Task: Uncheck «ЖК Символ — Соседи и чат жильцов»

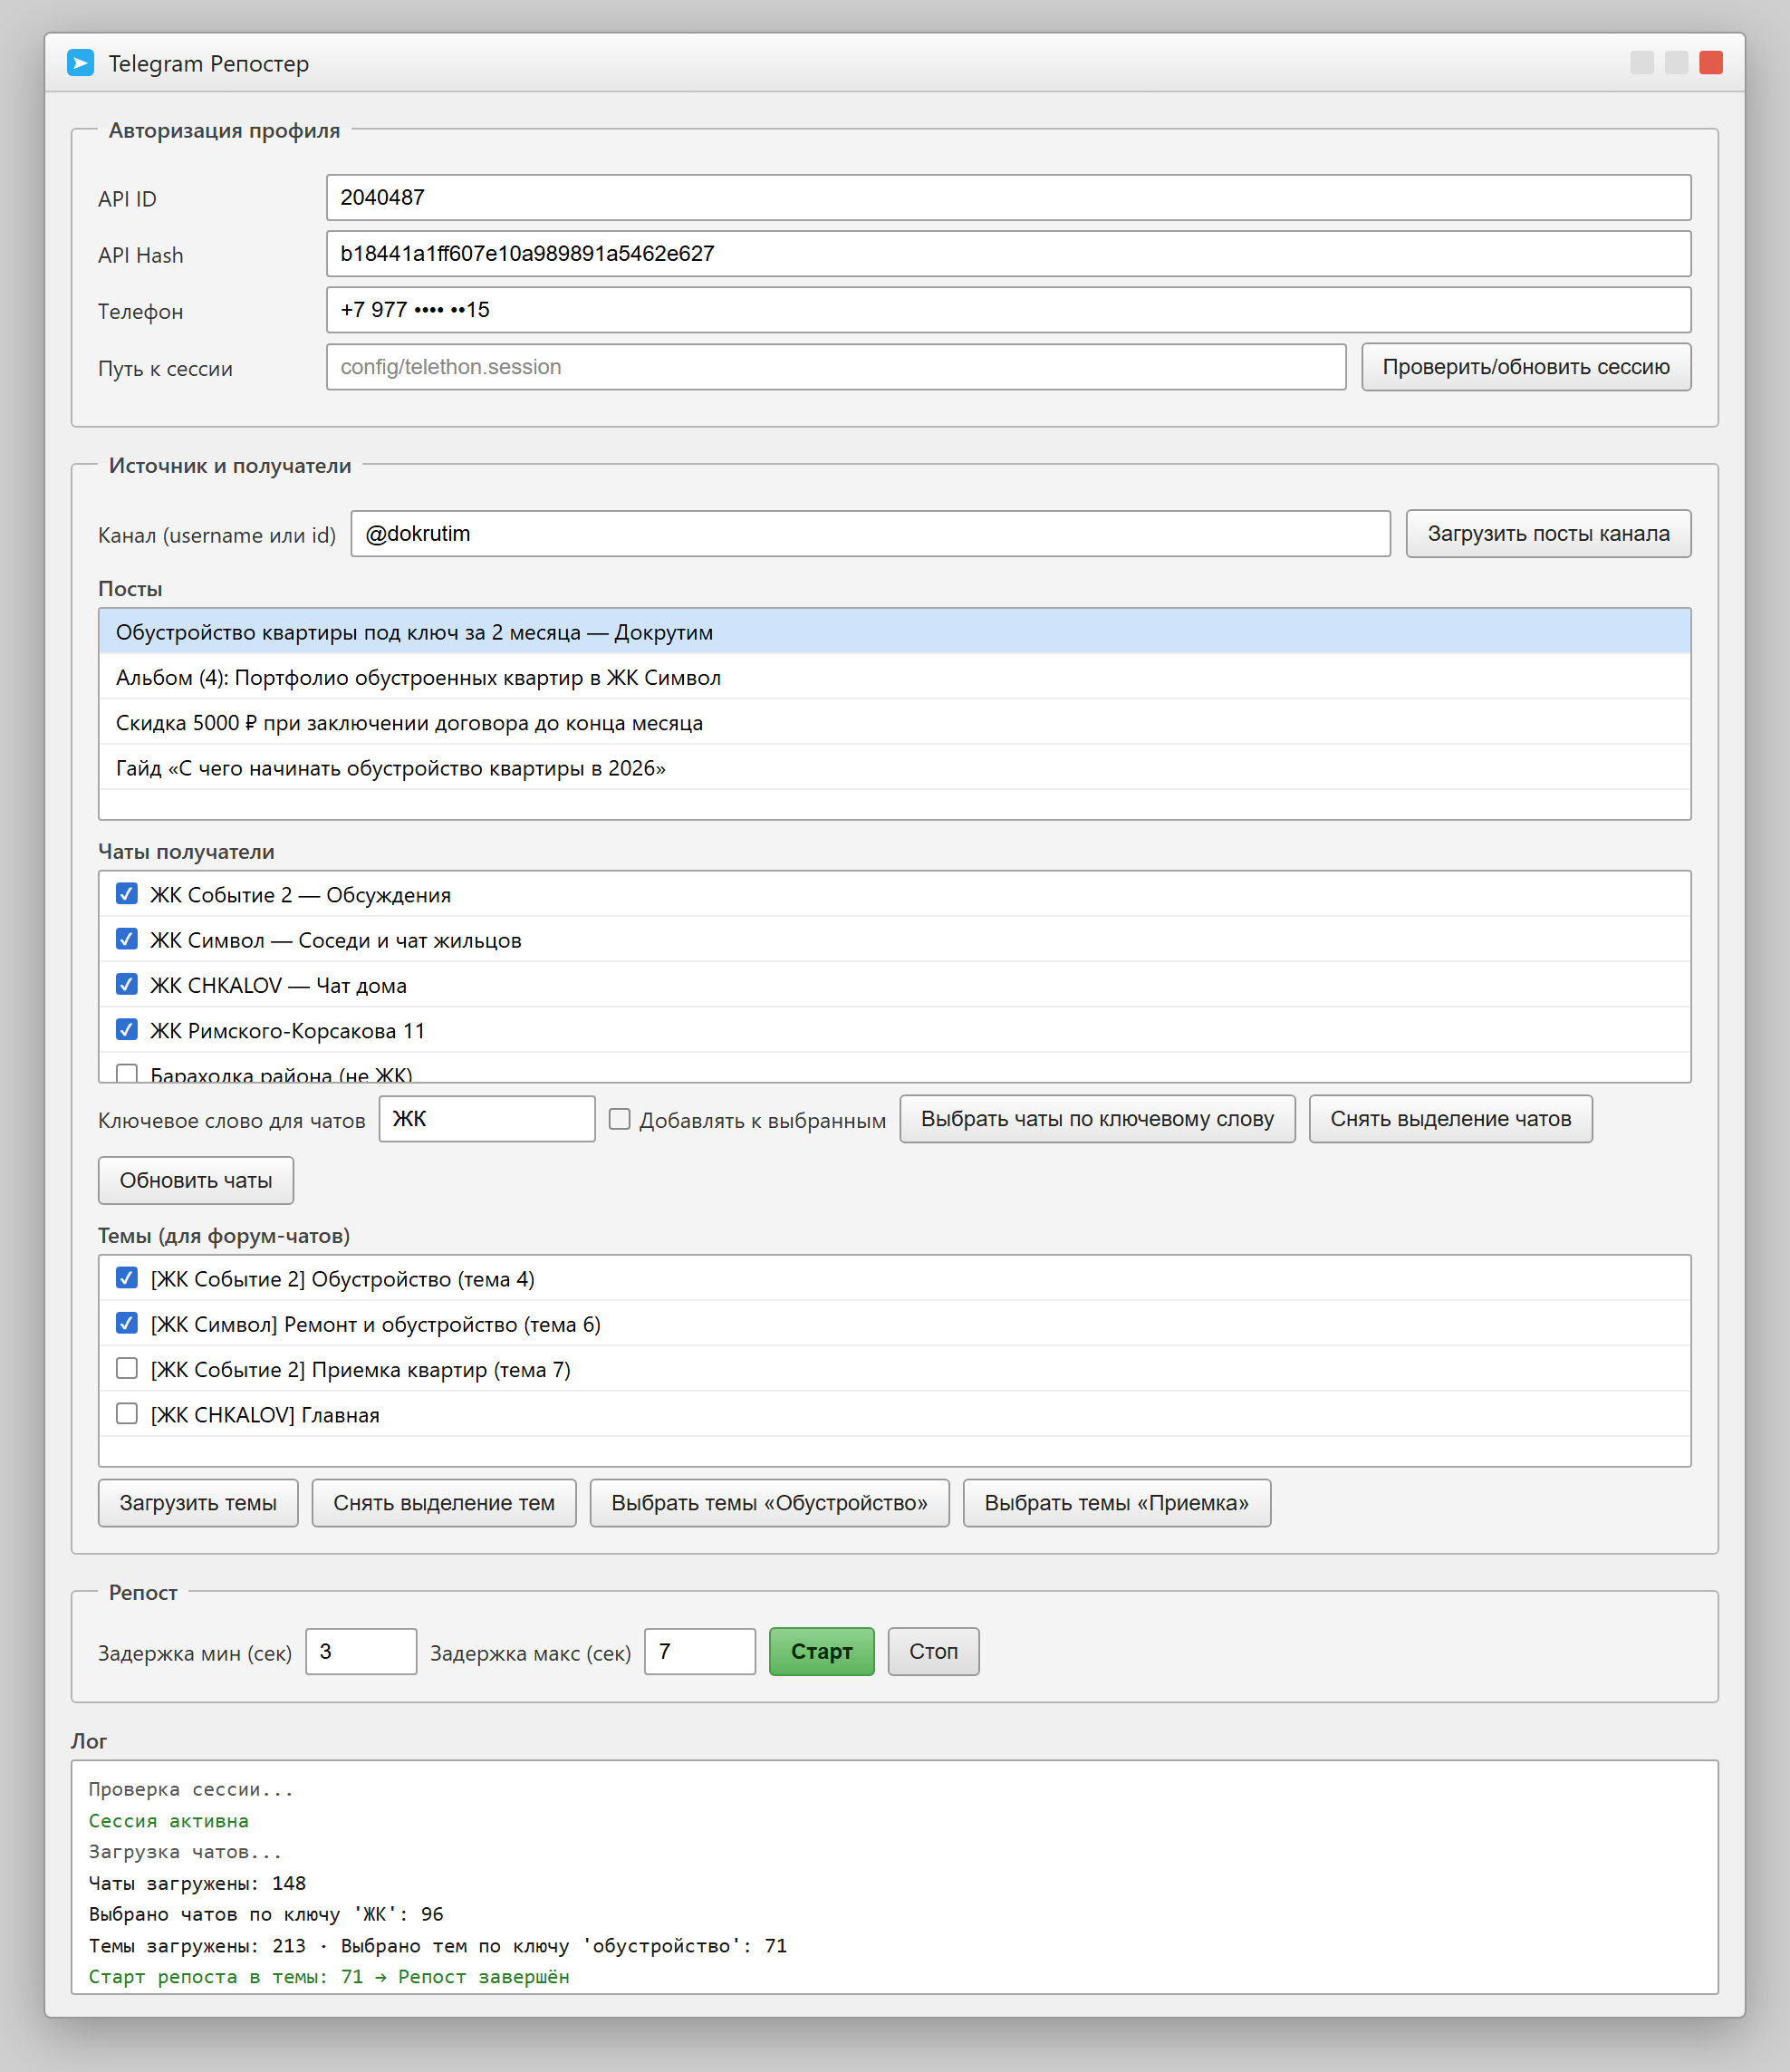Action: tap(126, 939)
